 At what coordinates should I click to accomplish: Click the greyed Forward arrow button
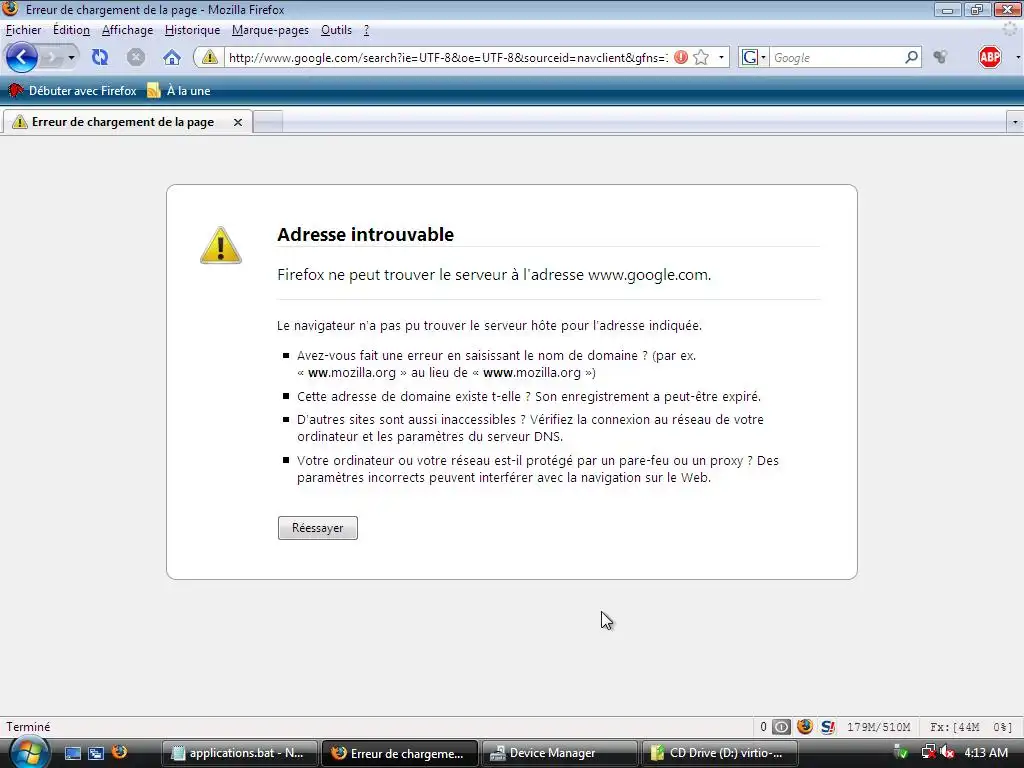tap(52, 57)
